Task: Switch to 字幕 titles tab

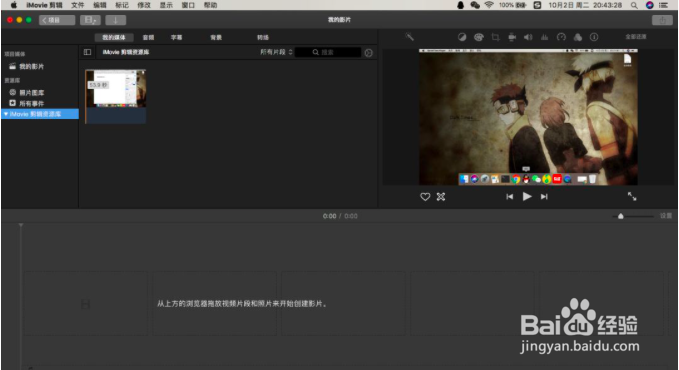Action: point(176,38)
